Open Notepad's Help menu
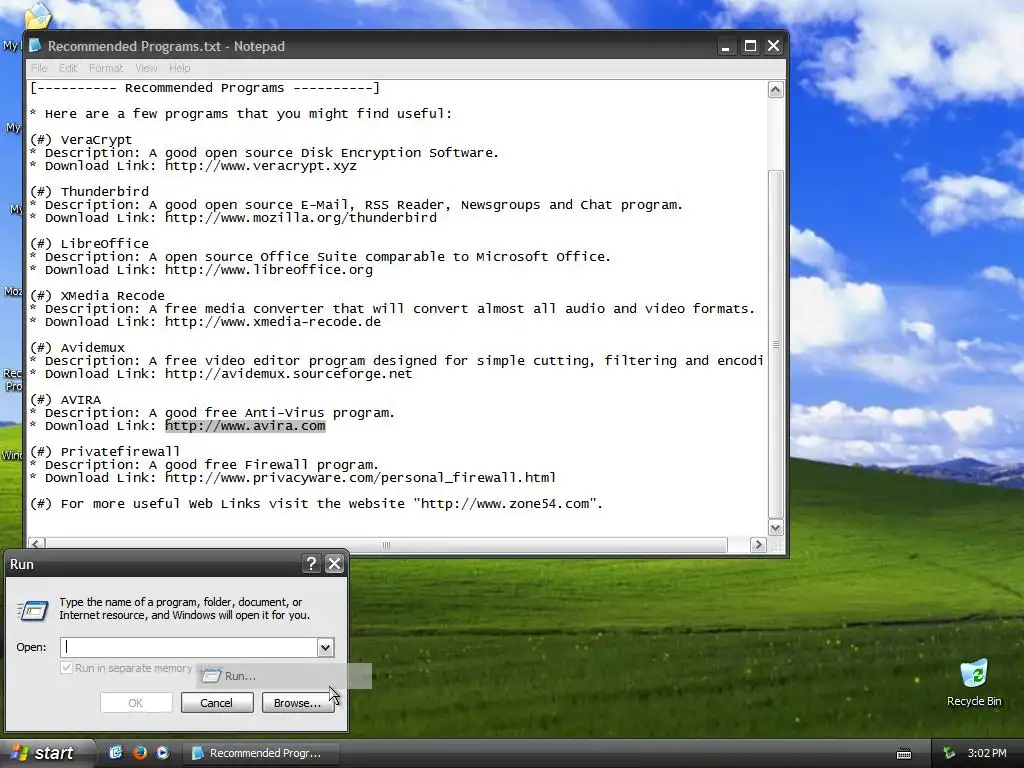The width and height of the screenshot is (1024, 768). coord(180,68)
